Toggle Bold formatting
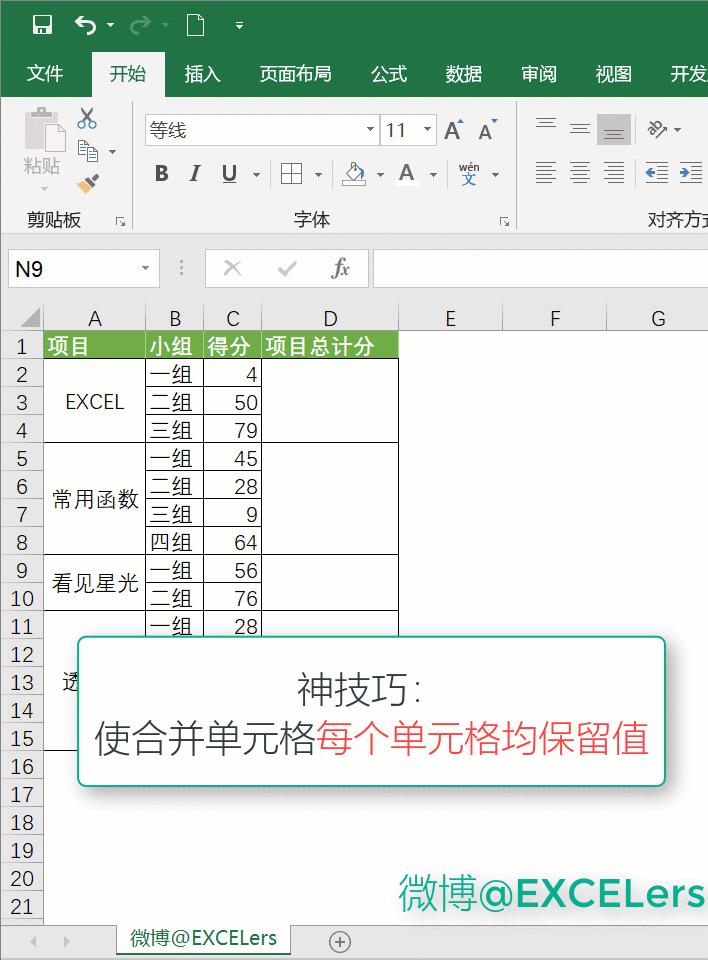Screen dimensions: 708x960 point(161,174)
